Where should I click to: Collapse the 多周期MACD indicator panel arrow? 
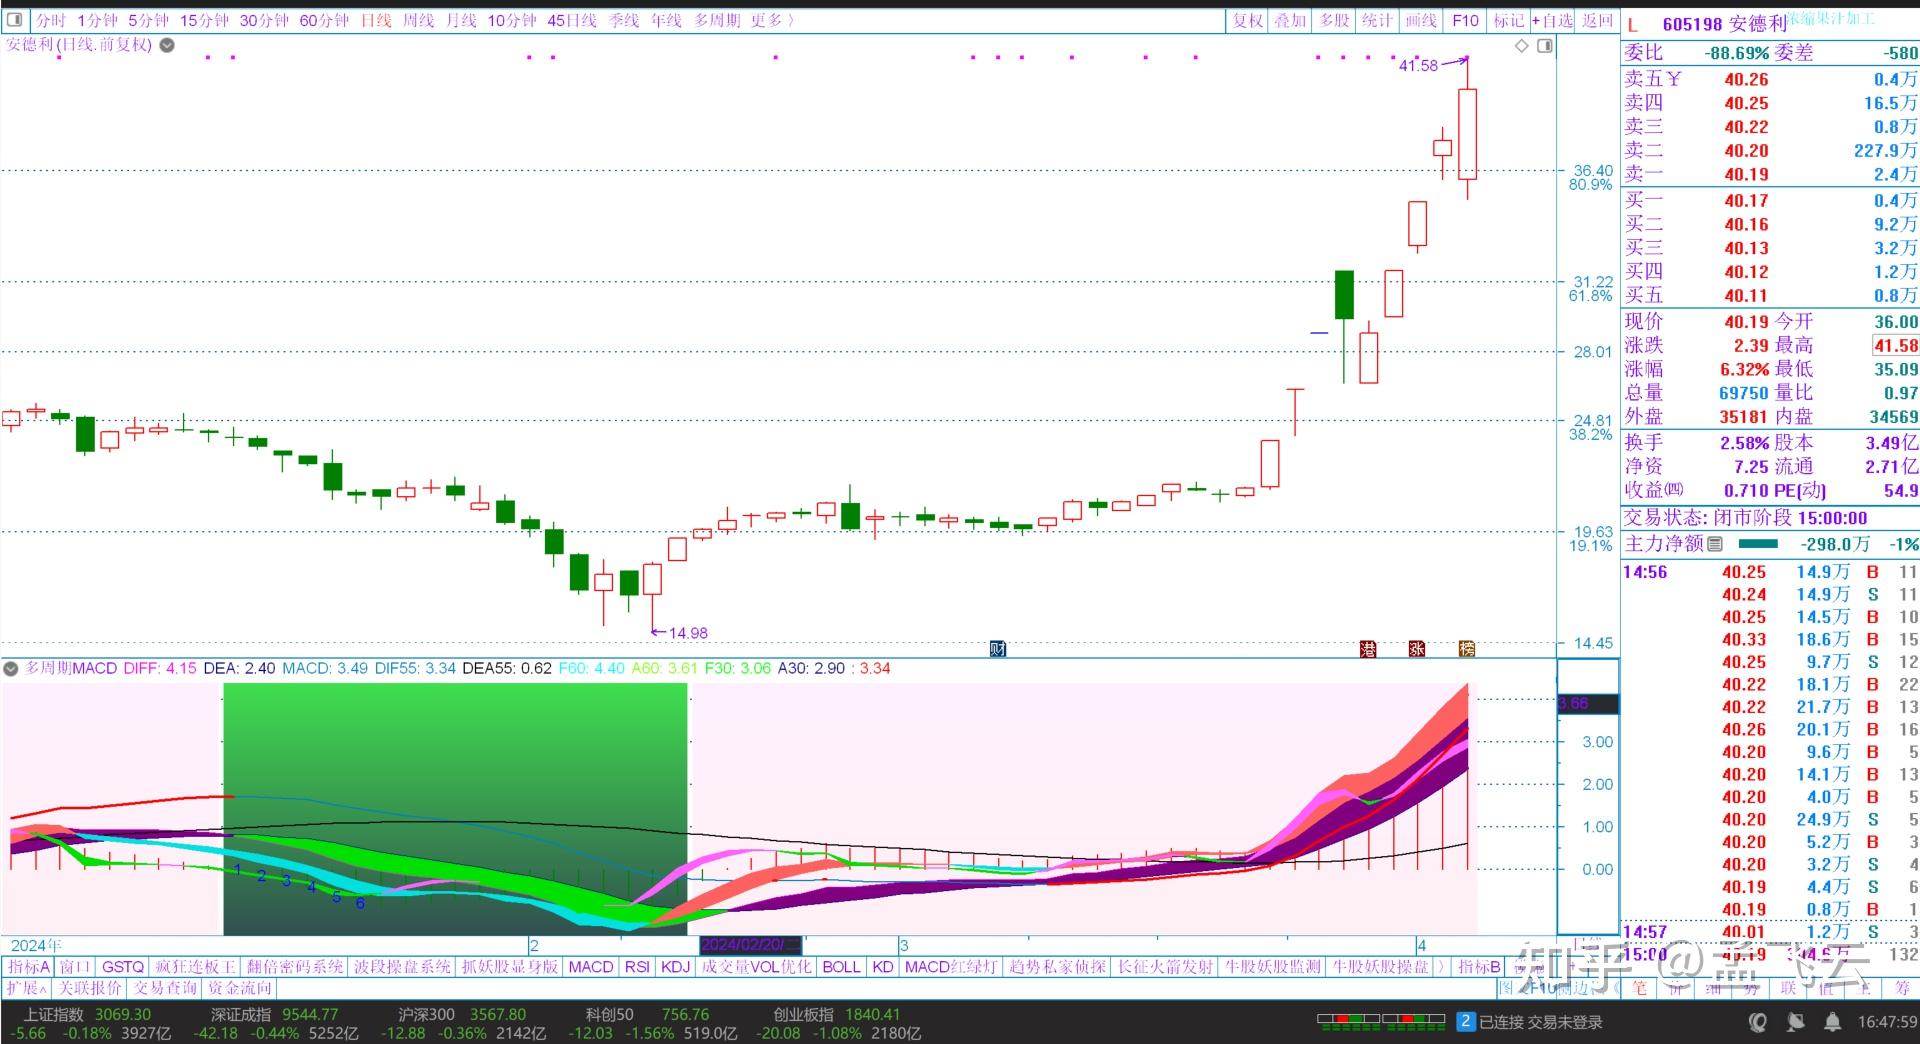10,669
